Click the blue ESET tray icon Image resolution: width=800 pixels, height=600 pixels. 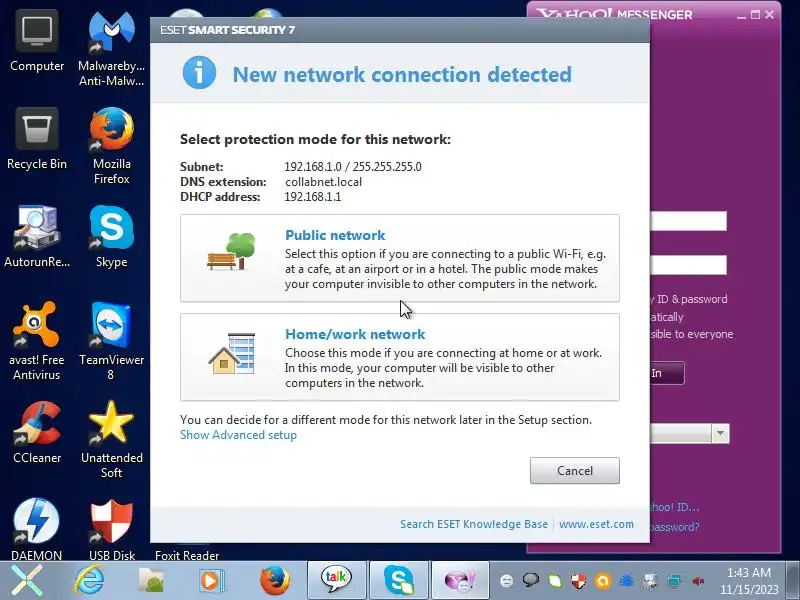point(627,581)
